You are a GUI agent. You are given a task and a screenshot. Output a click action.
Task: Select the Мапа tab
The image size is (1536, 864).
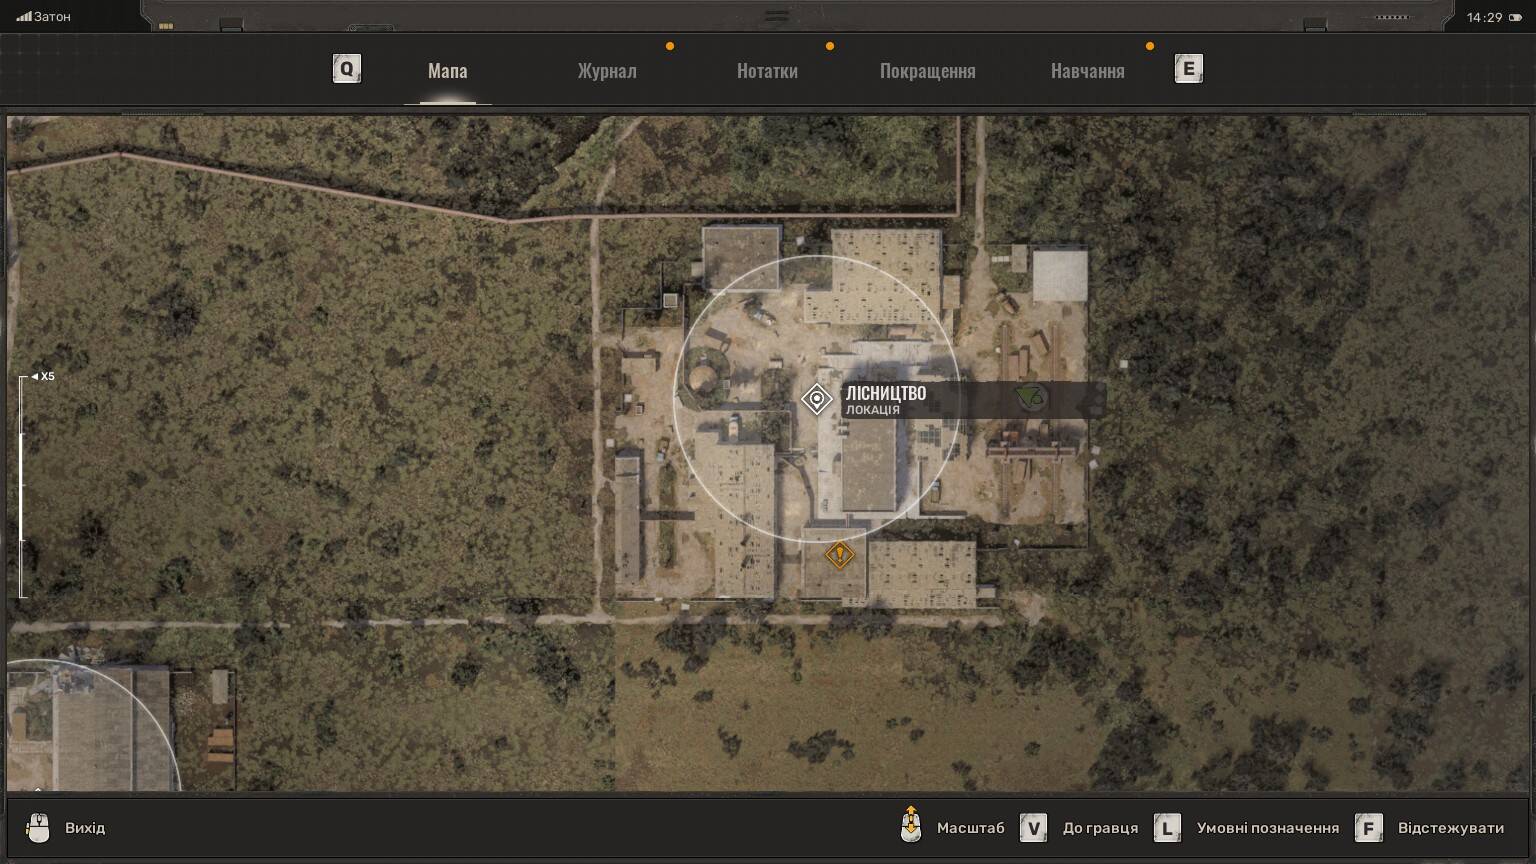point(447,71)
